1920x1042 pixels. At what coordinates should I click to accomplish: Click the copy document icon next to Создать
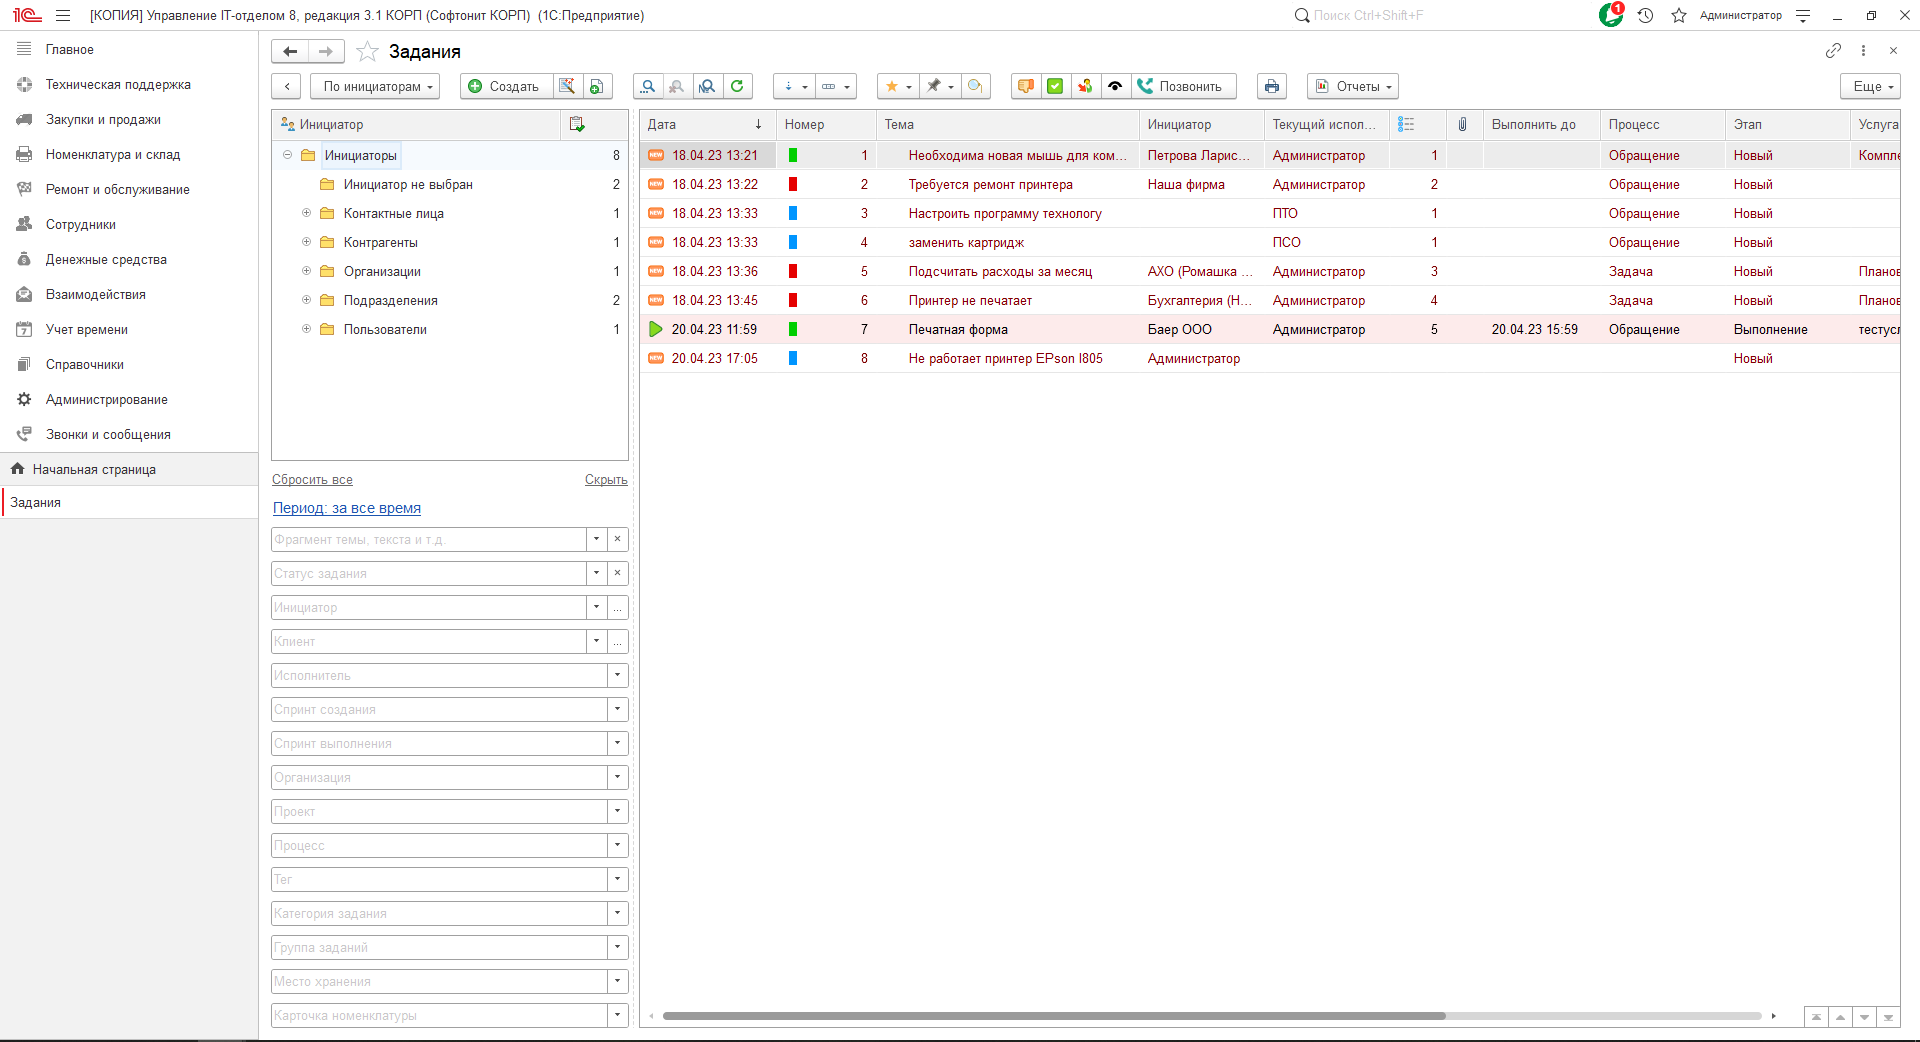tap(596, 86)
